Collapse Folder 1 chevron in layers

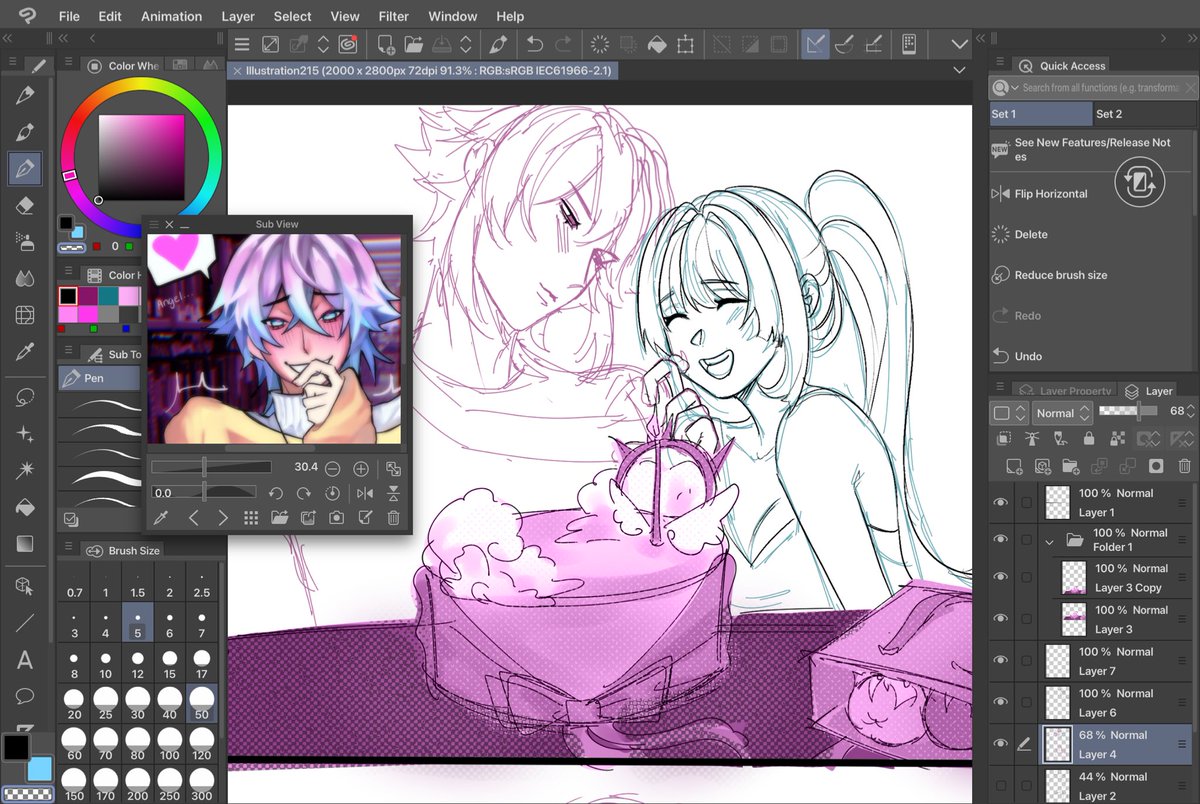click(x=1049, y=541)
